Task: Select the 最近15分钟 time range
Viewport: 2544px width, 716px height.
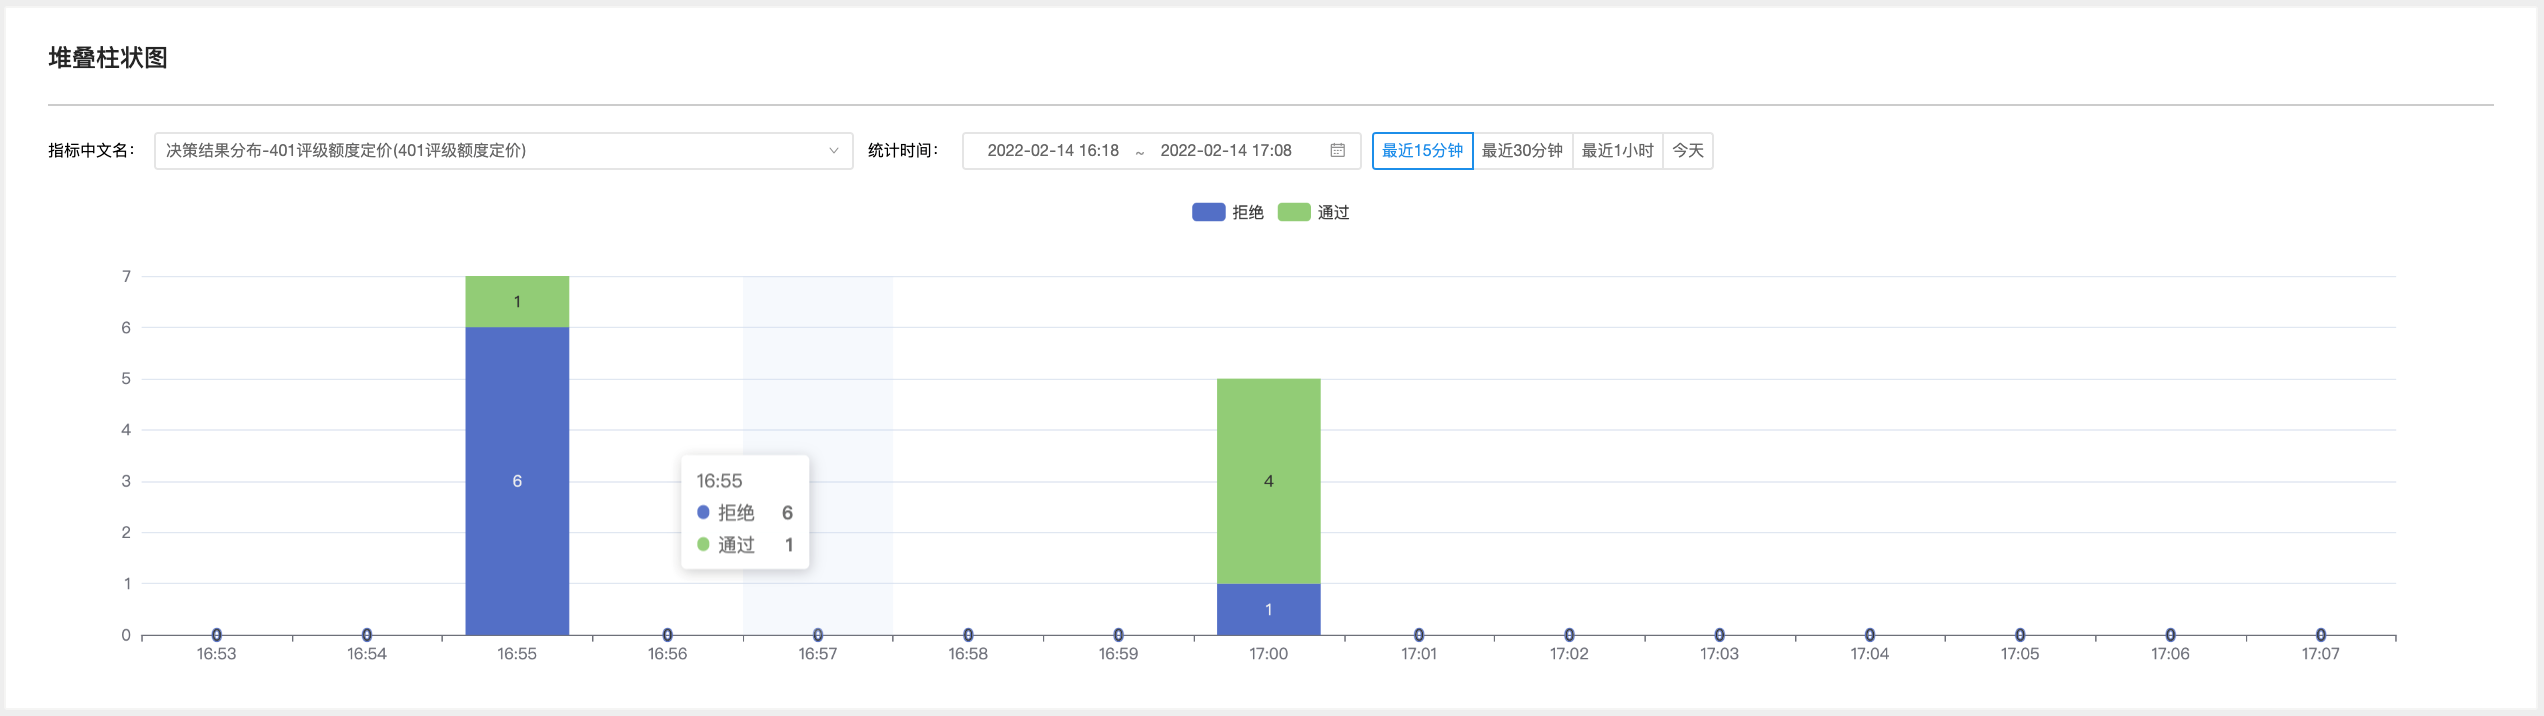Action: 1422,151
